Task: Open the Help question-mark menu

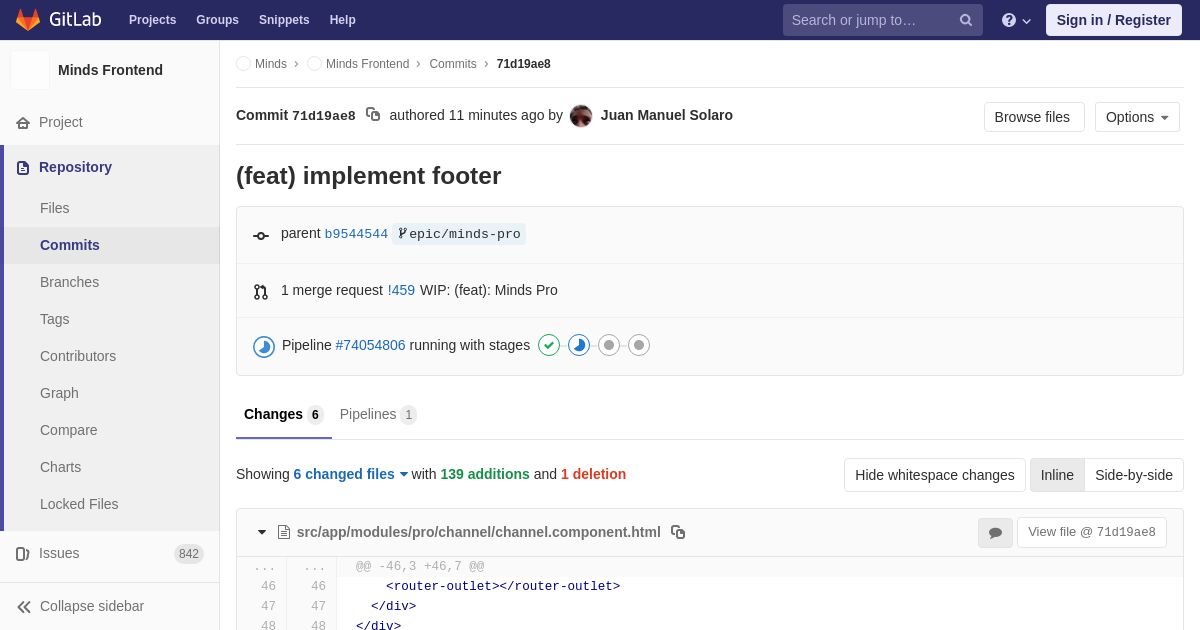Action: 1016,20
